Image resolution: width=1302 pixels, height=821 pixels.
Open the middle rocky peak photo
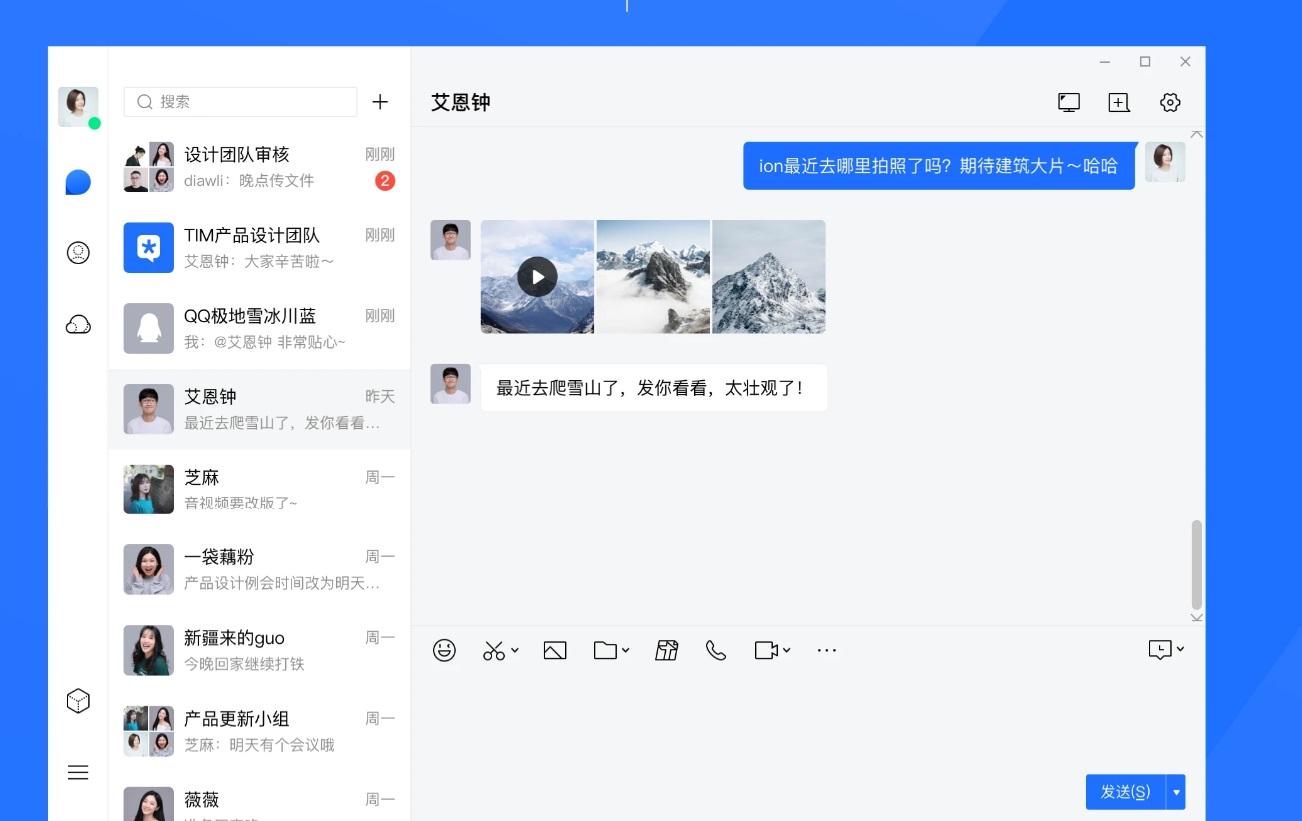tap(653, 277)
